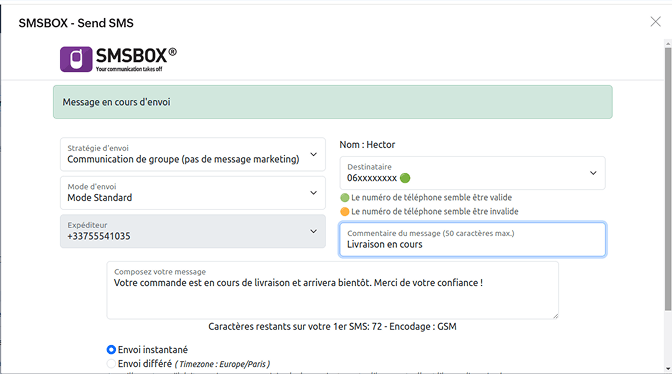Click 'Le numéro de téléphone semble être invalide' text
This screenshot has width=672, height=374.
[x=435, y=212]
